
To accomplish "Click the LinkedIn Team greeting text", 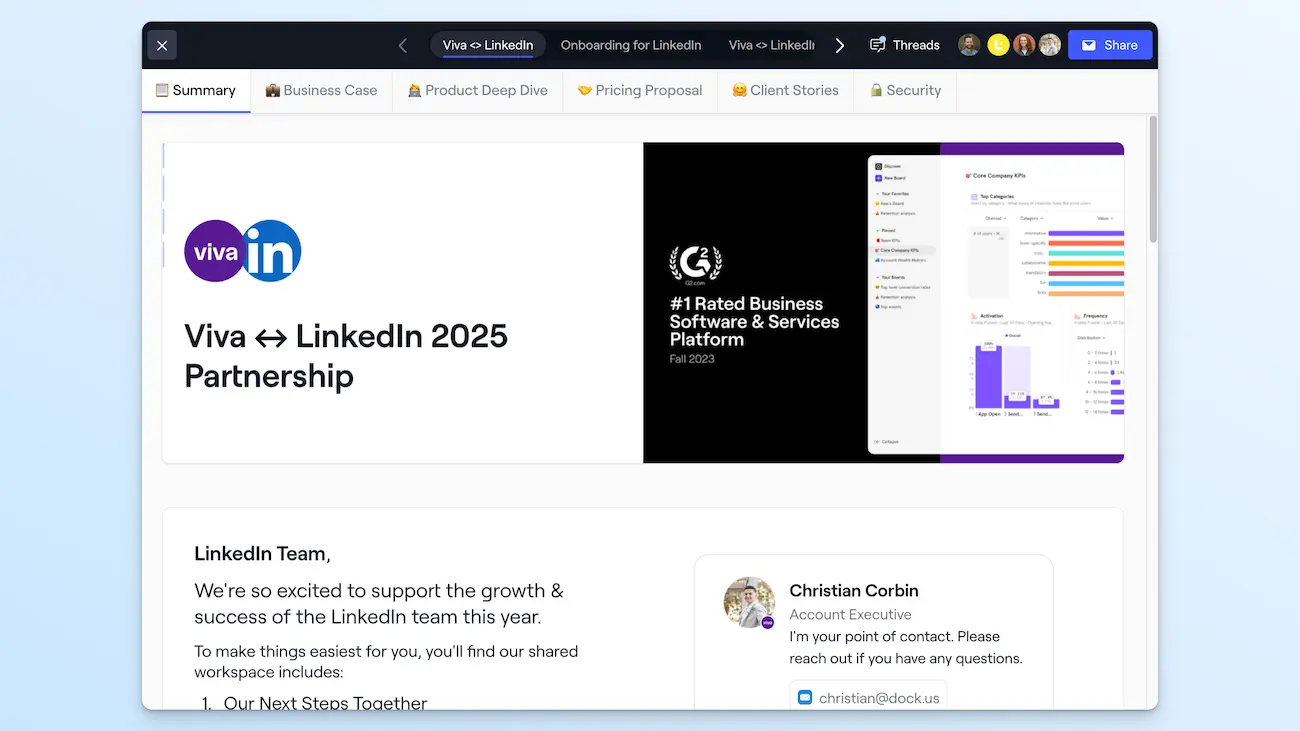I will (262, 553).
